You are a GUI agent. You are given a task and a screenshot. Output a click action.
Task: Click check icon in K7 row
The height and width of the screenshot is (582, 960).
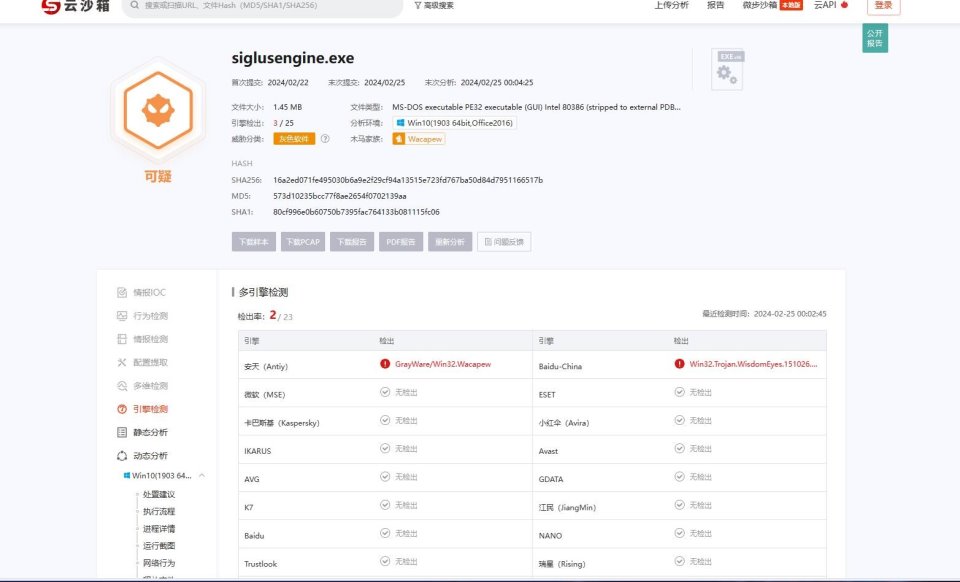(x=385, y=505)
